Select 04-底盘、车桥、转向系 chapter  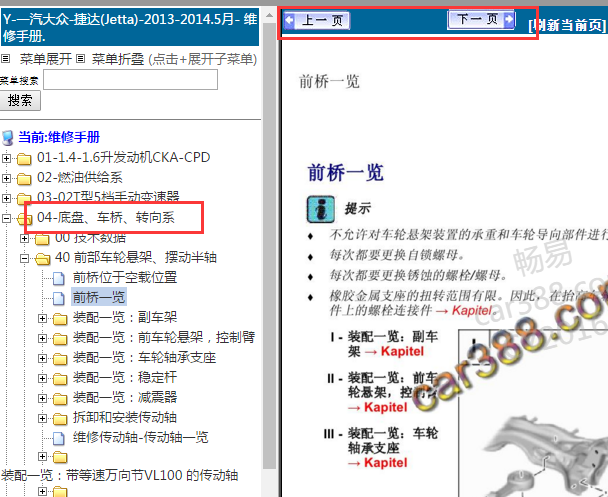coord(105,217)
